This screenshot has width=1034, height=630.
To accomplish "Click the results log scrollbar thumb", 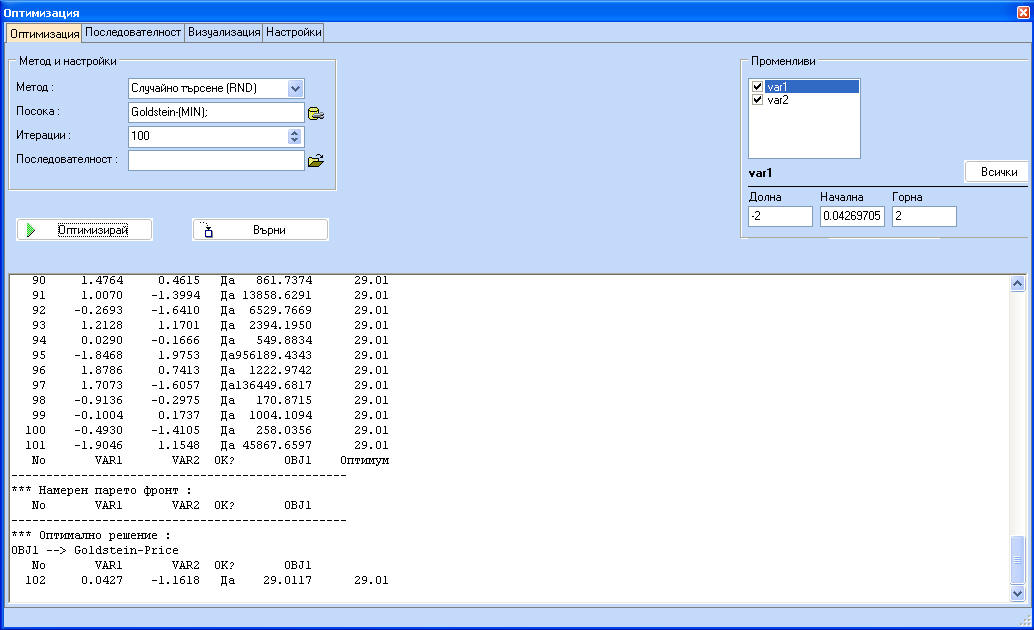I will tap(1018, 560).
